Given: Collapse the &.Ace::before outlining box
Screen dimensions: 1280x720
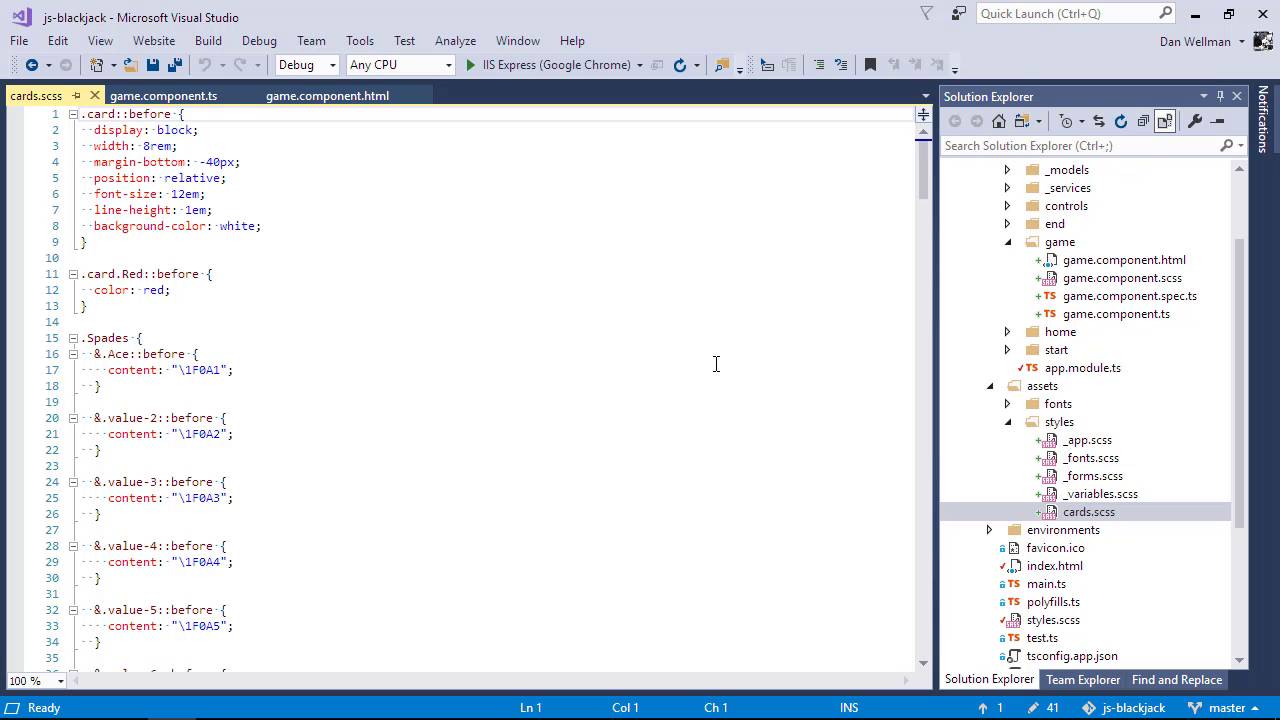Looking at the screenshot, I should click(x=73, y=354).
